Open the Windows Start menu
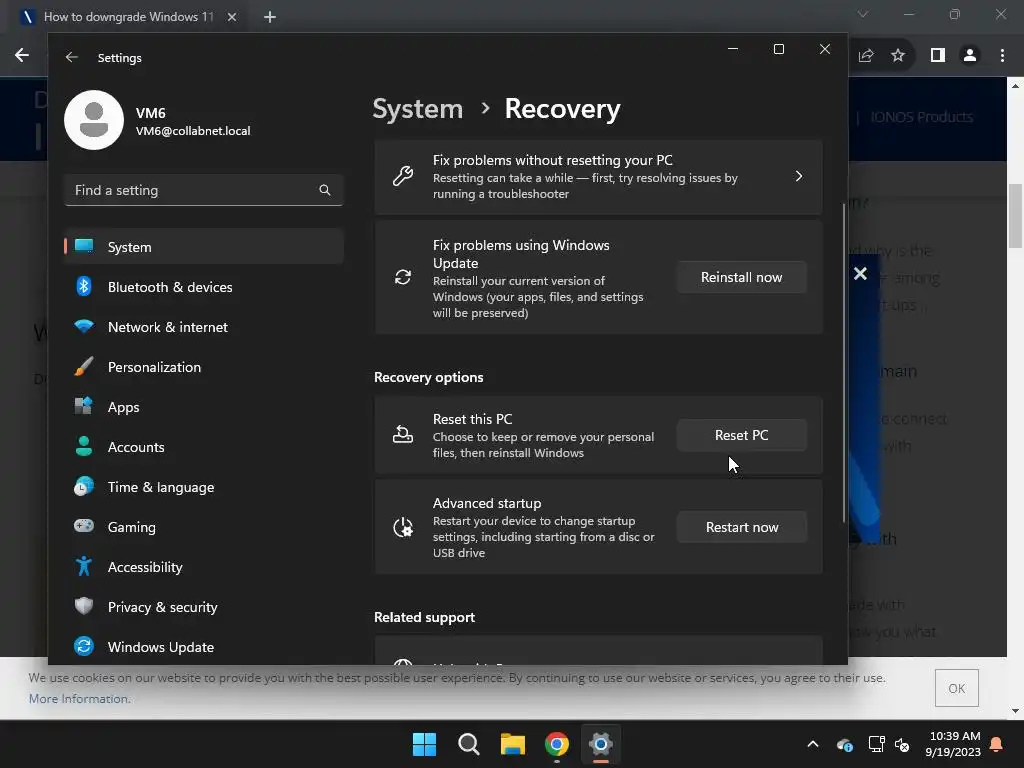Viewport: 1024px width, 768px height. pyautogui.click(x=424, y=744)
